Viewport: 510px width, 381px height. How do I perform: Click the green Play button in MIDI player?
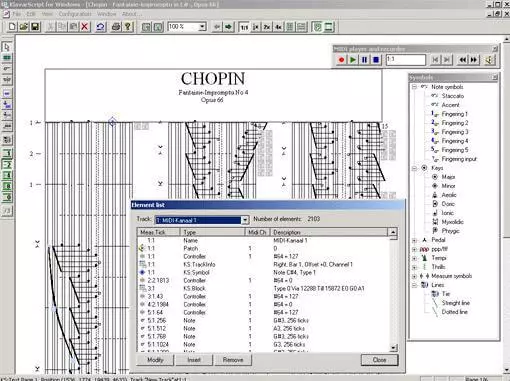pos(353,60)
